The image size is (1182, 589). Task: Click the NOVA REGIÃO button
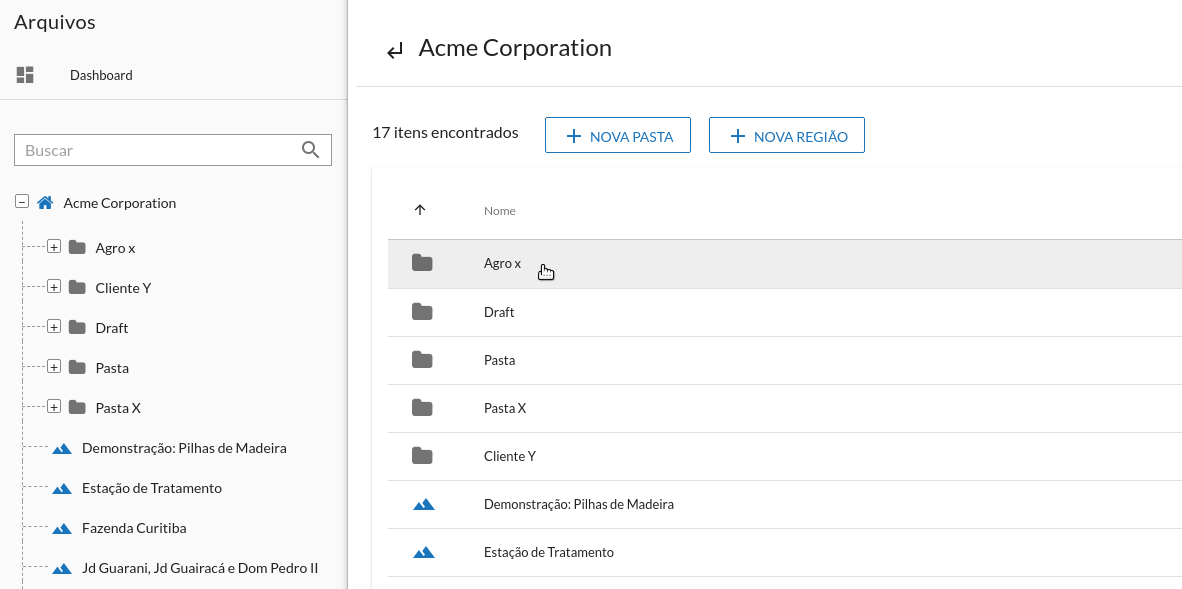tap(787, 135)
